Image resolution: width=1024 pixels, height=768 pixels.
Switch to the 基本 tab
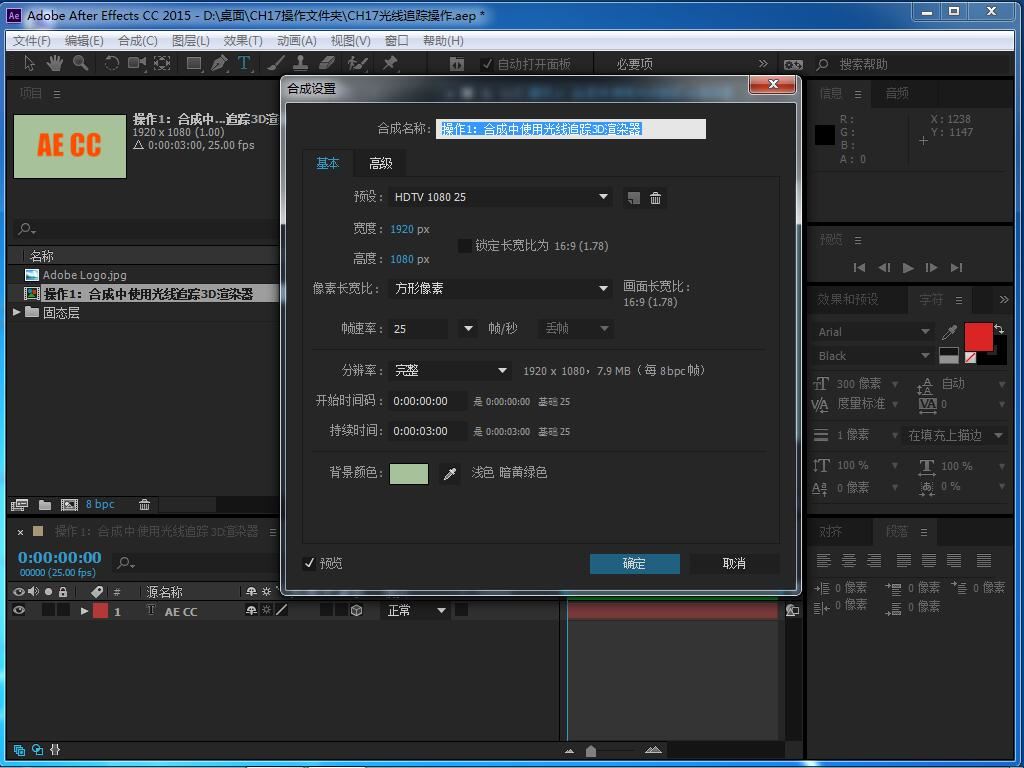(327, 163)
